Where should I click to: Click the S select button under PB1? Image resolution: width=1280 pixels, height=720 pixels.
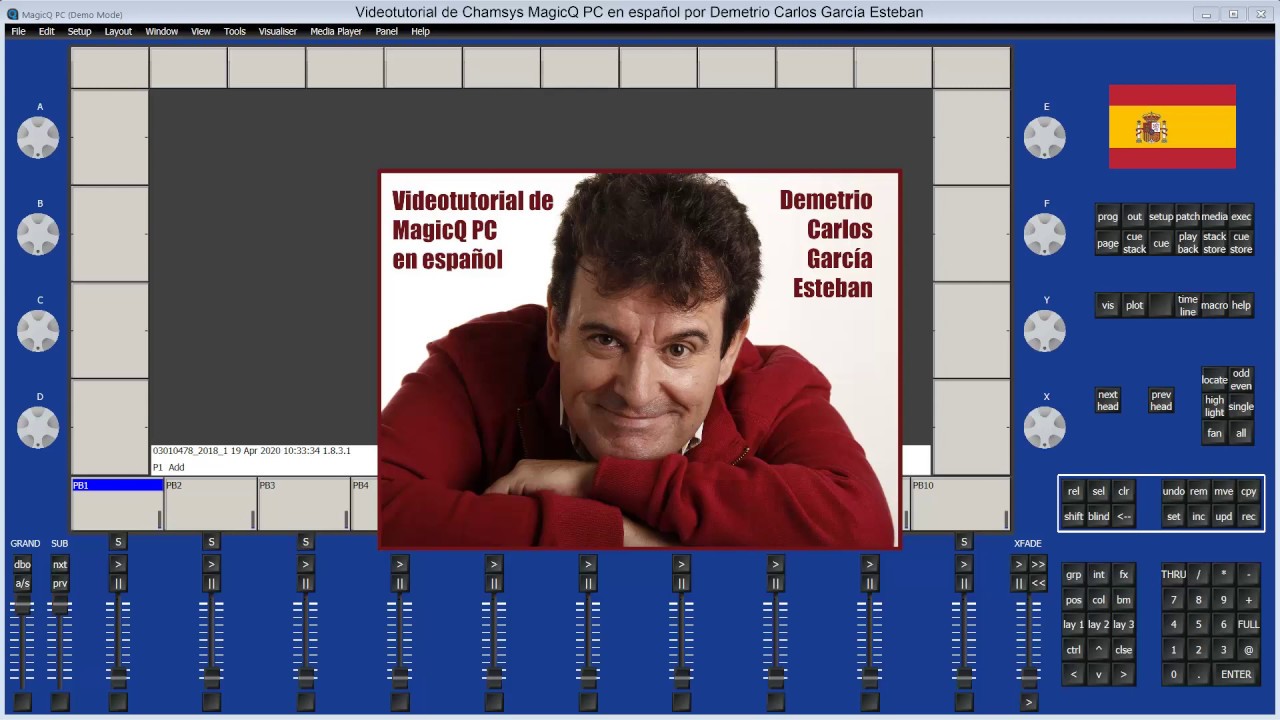118,543
